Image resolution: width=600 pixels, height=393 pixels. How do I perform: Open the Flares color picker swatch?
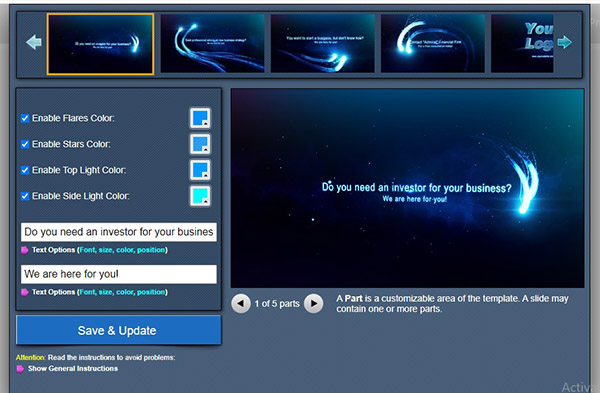(200, 118)
